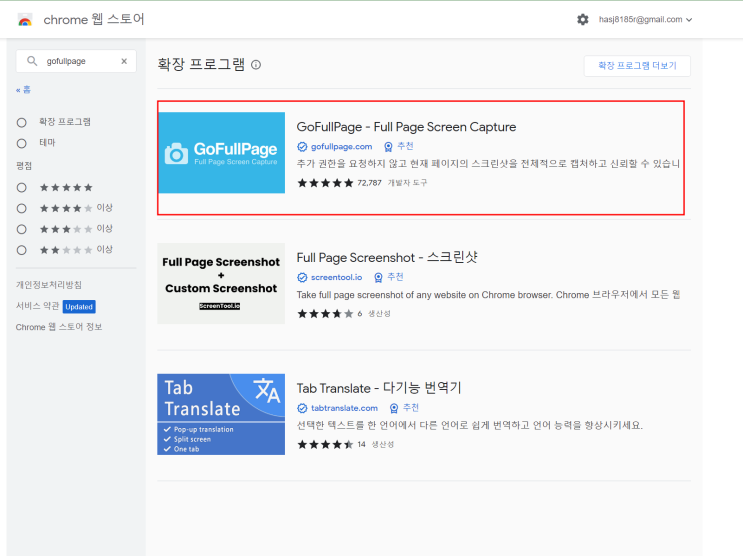Click verified badge next to gofullpage.com

pyautogui.click(x=302, y=146)
